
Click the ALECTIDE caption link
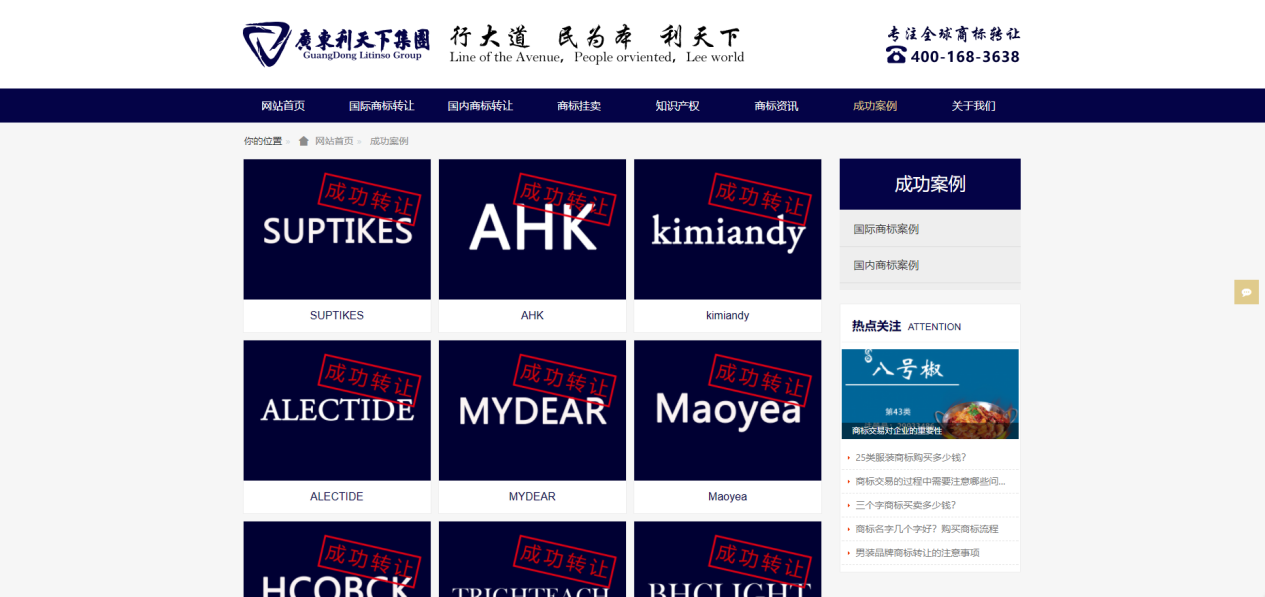[x=337, y=496]
